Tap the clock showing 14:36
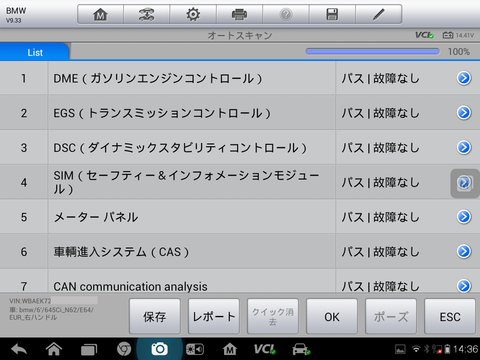The image size is (480, 360). [466, 349]
